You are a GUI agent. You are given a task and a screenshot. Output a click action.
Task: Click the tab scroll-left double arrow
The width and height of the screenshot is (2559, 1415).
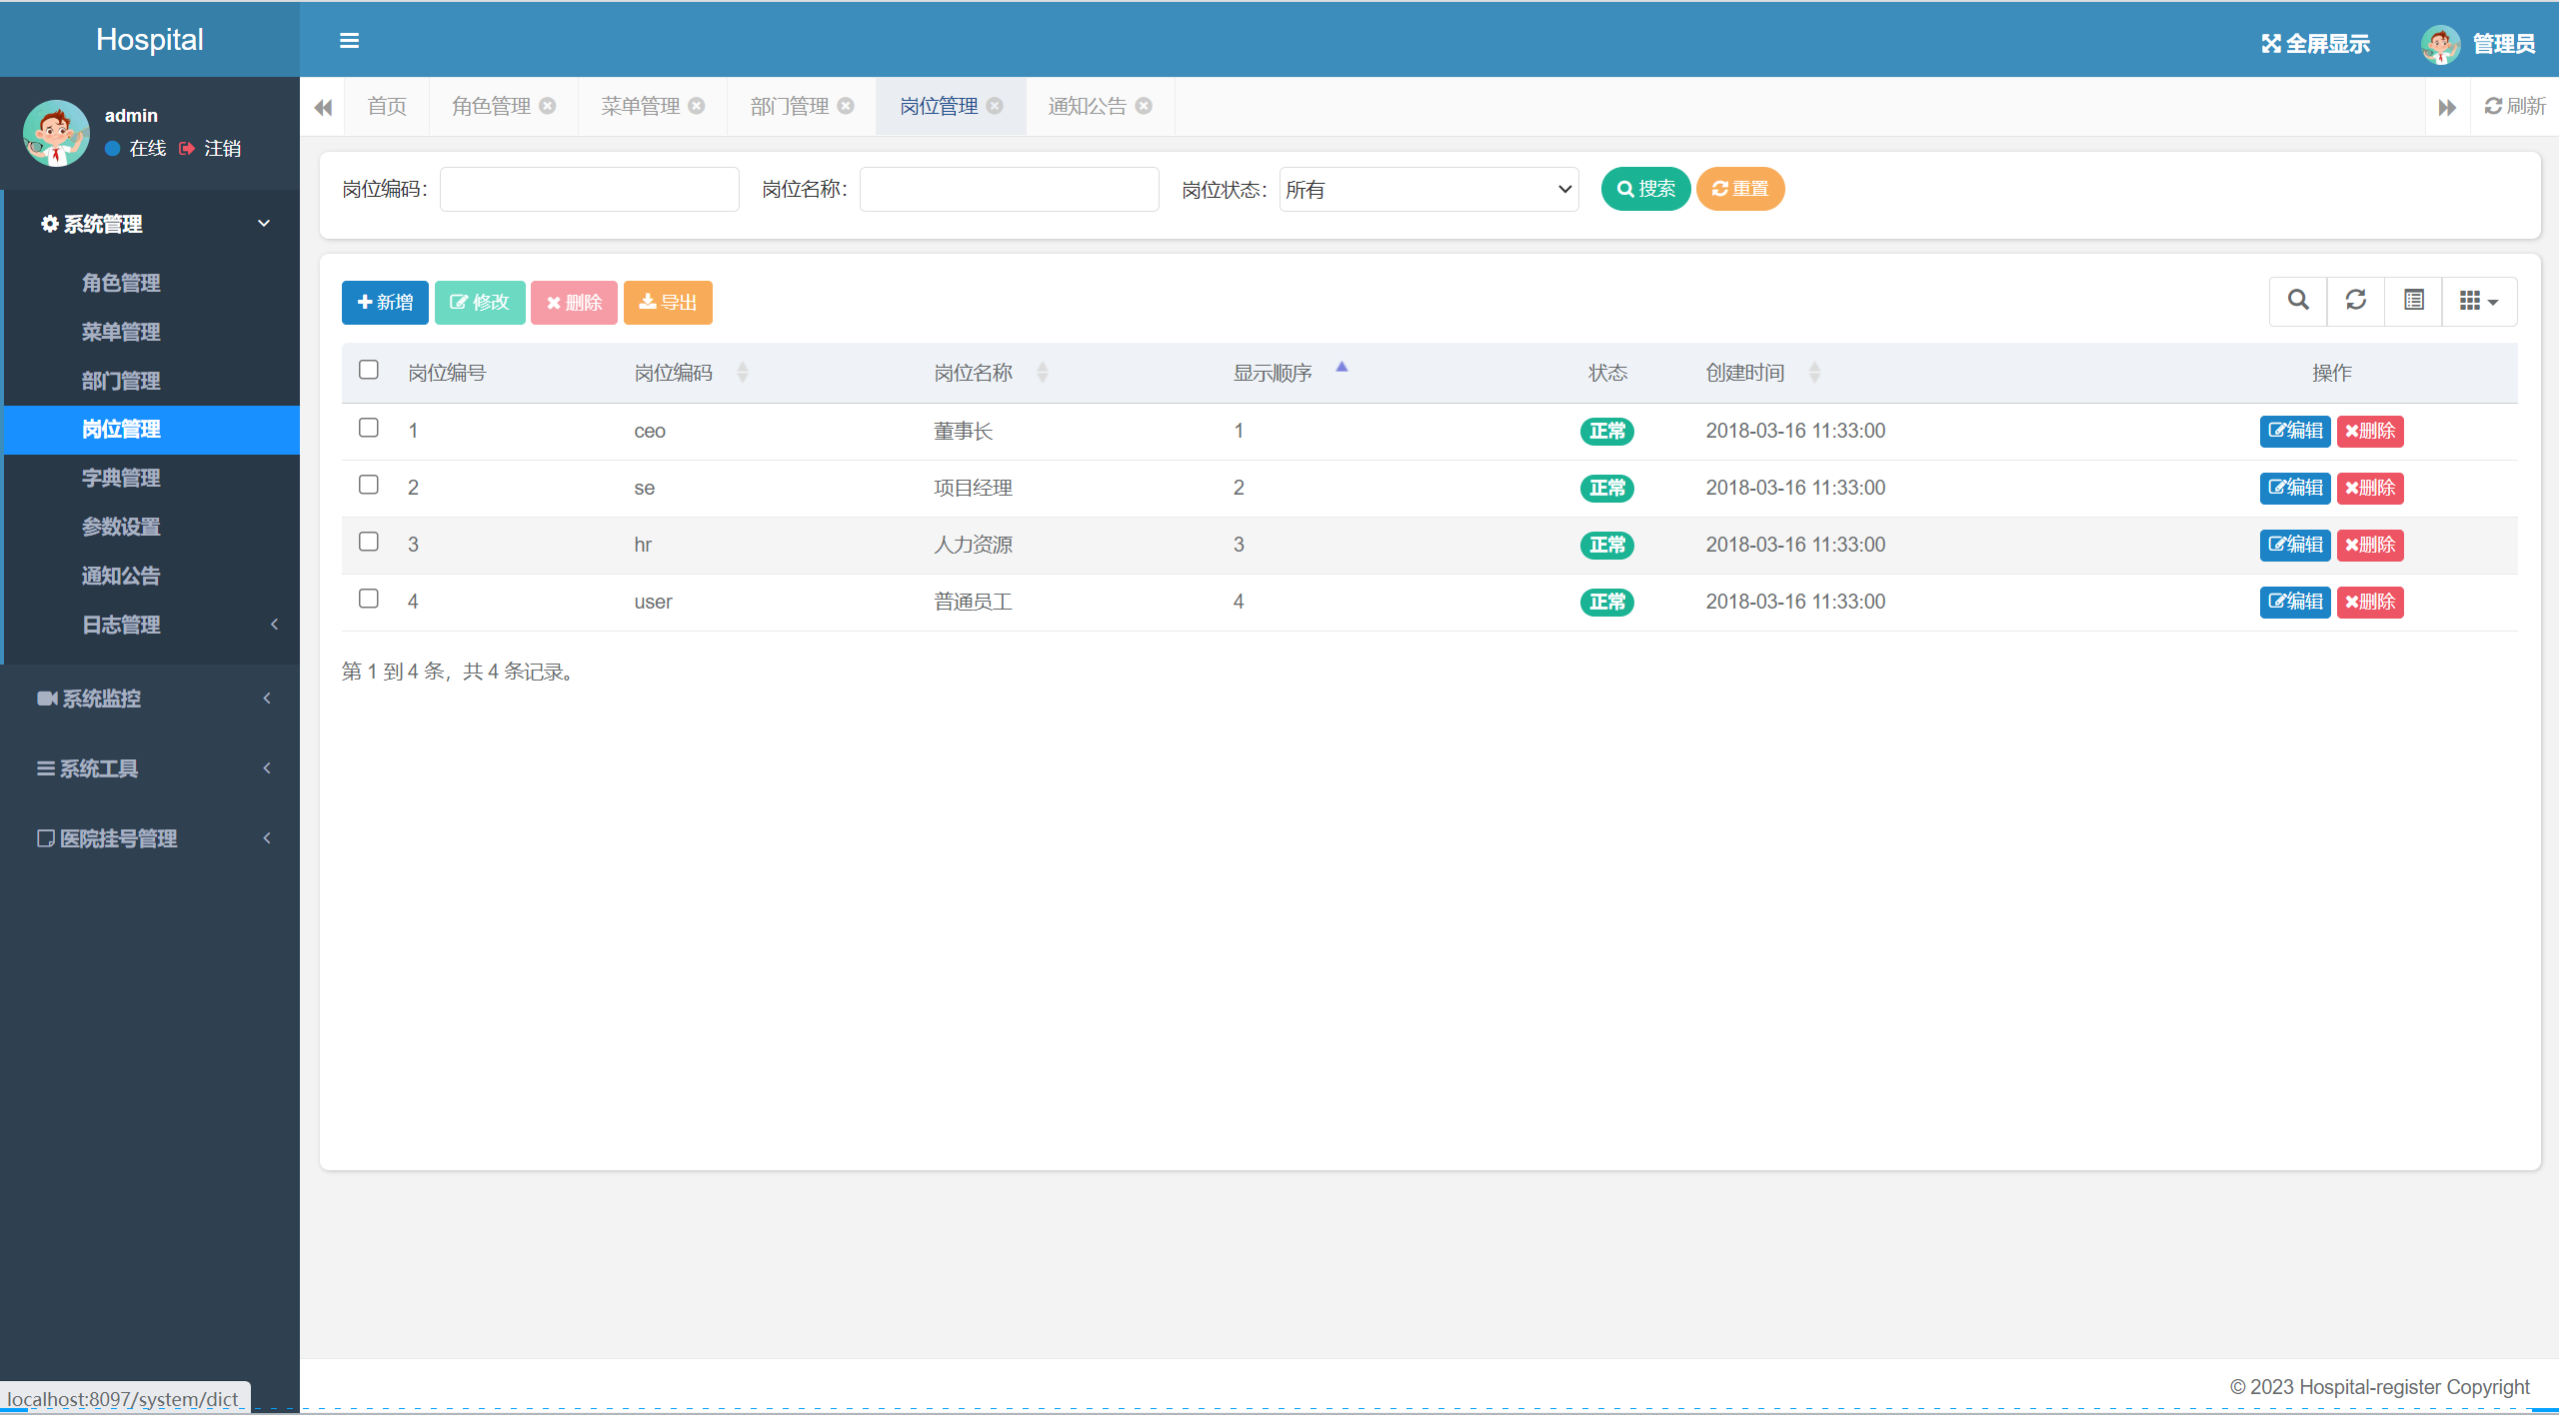[323, 107]
